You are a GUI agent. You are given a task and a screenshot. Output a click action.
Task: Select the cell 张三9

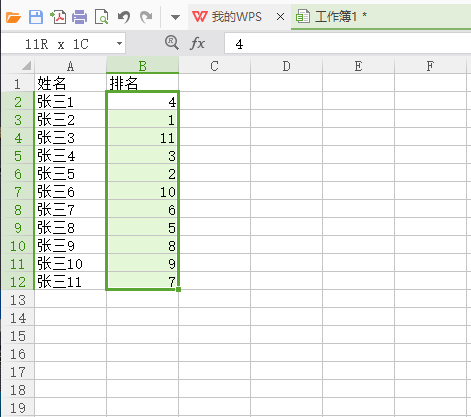point(70,245)
